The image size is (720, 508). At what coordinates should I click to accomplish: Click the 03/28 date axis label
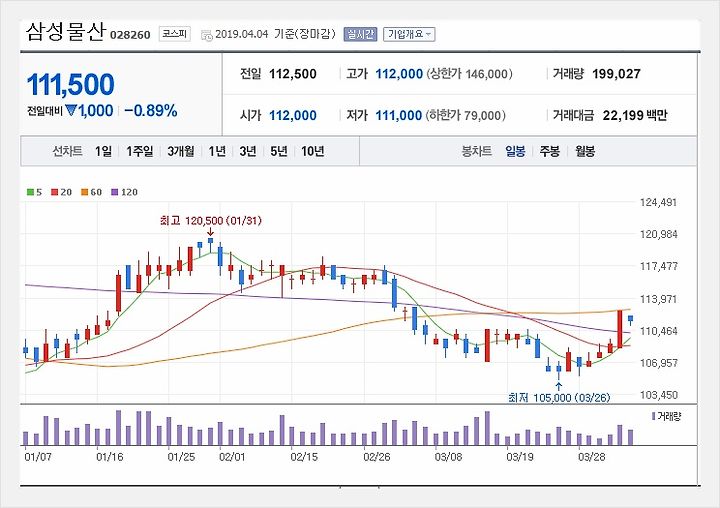pyautogui.click(x=591, y=457)
